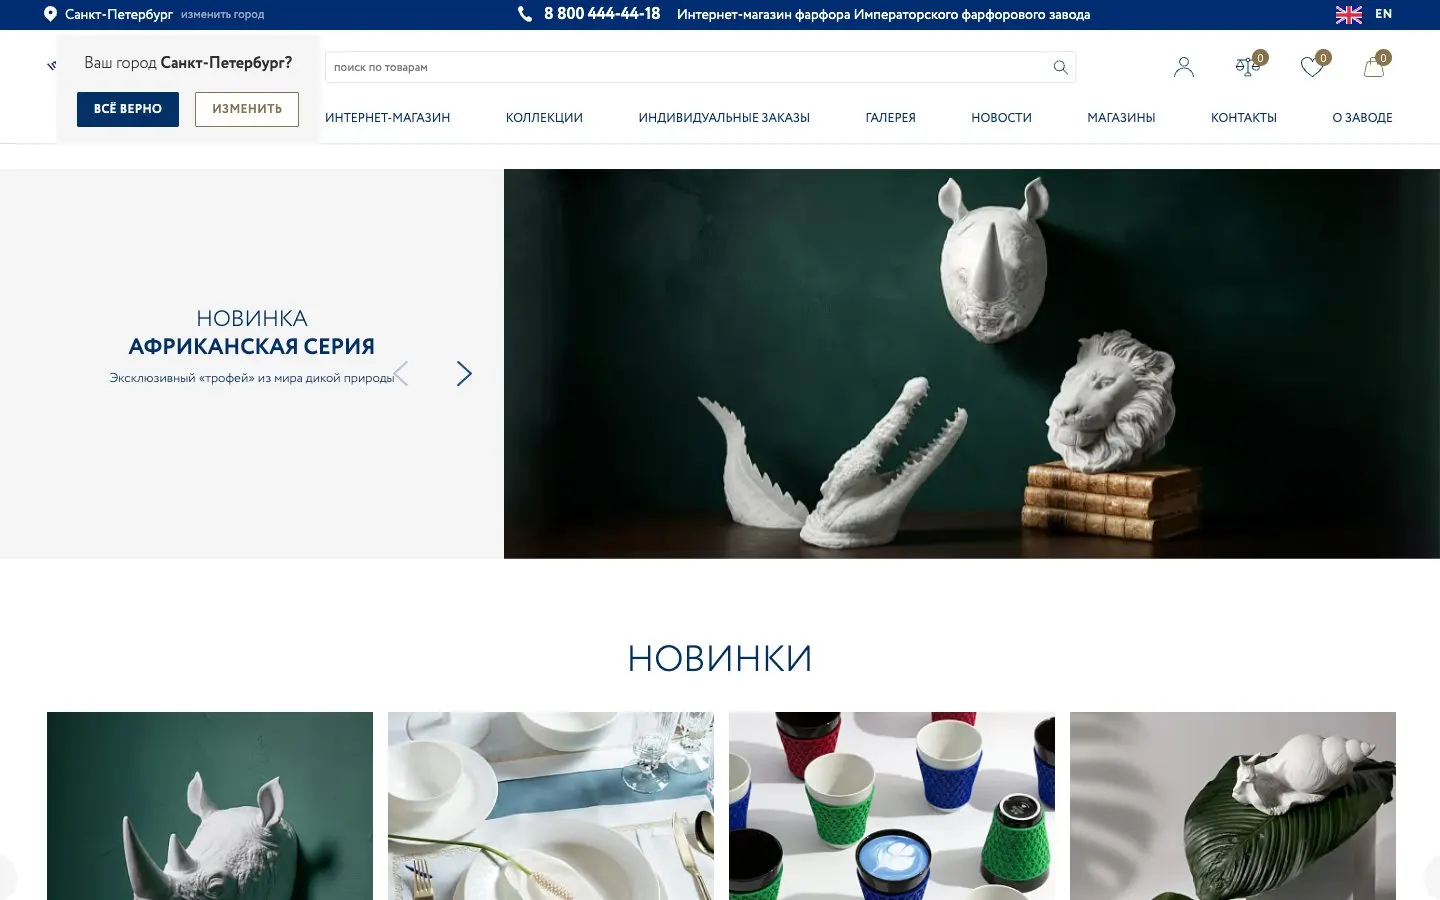
Task: Open the compare scales icon
Action: pos(1248,66)
